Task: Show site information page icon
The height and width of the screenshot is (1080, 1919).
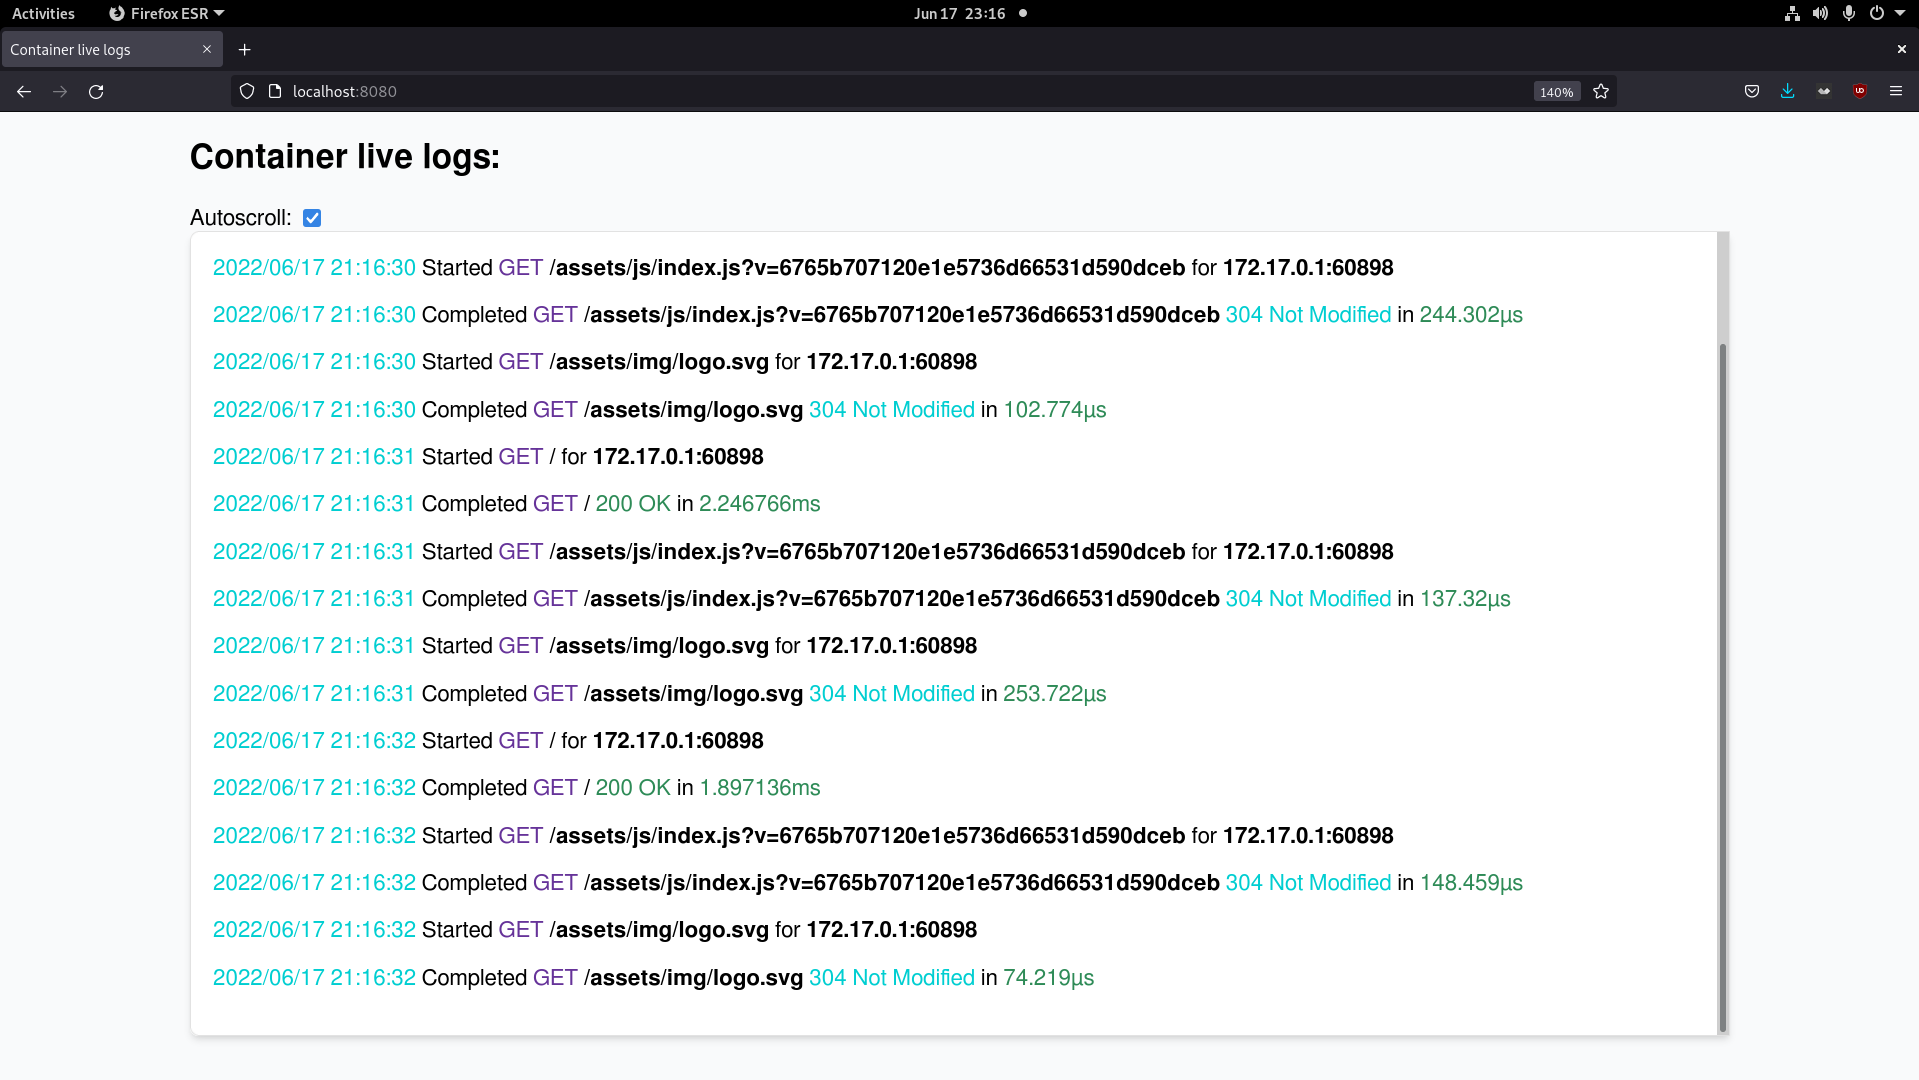Action: pyautogui.click(x=275, y=91)
